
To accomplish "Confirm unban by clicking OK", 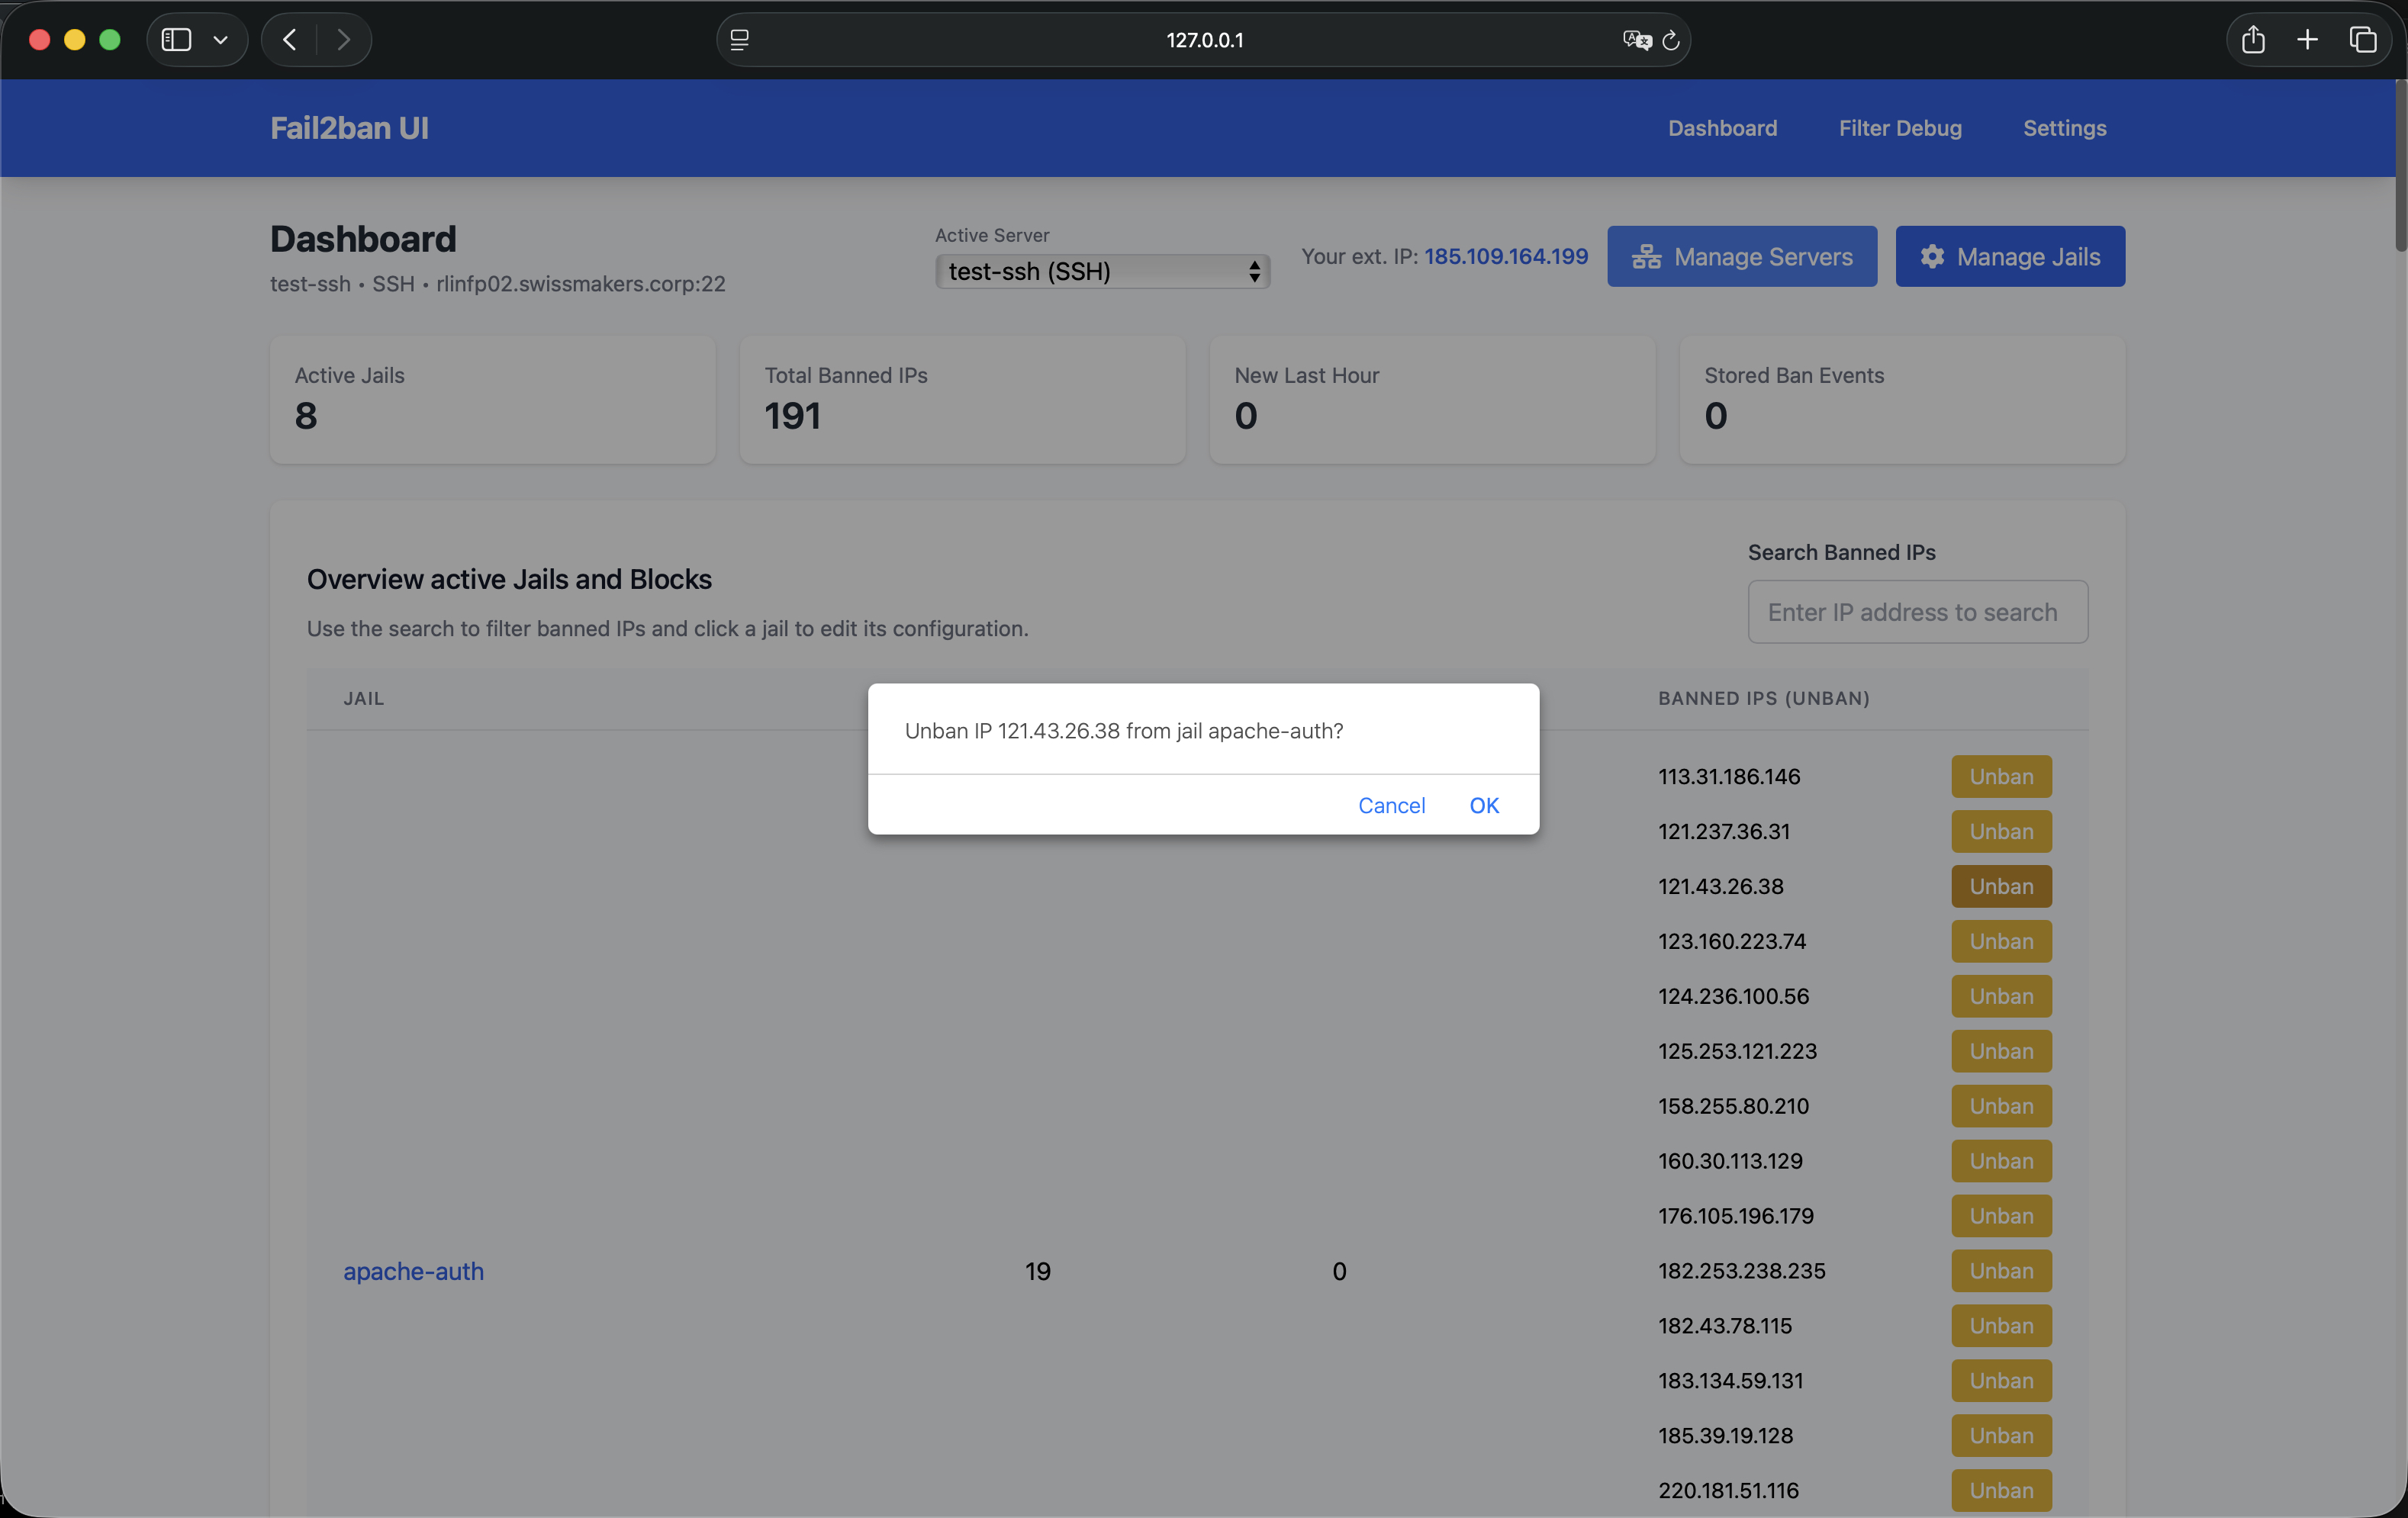I will tap(1483, 805).
